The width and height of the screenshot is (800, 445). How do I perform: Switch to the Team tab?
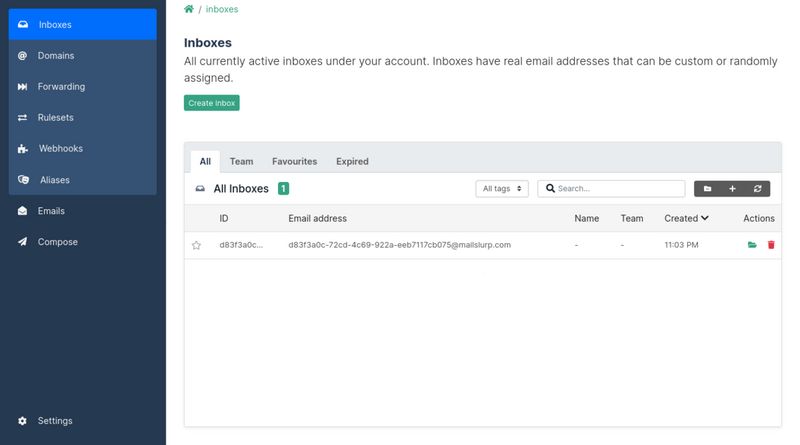[x=241, y=161]
